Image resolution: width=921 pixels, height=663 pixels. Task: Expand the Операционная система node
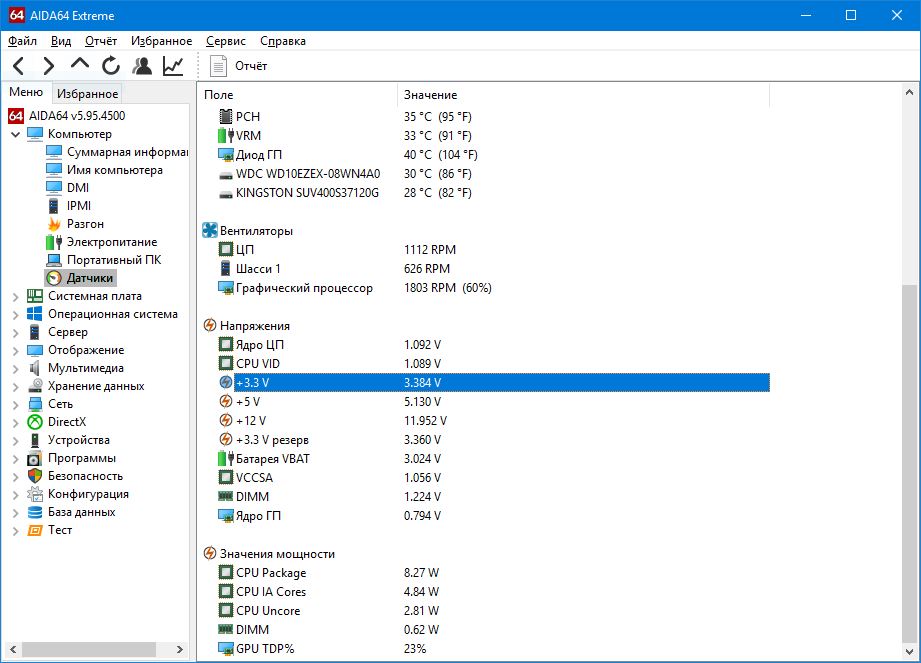coord(15,315)
